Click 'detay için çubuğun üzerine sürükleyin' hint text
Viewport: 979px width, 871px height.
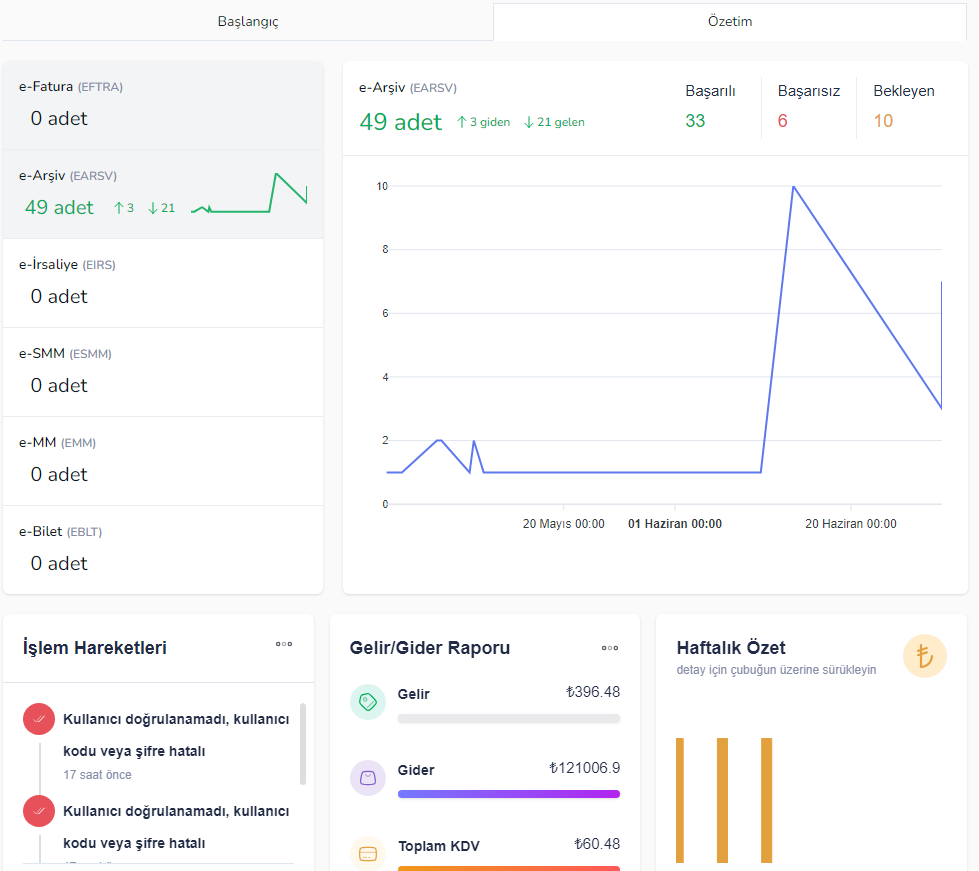(x=776, y=670)
